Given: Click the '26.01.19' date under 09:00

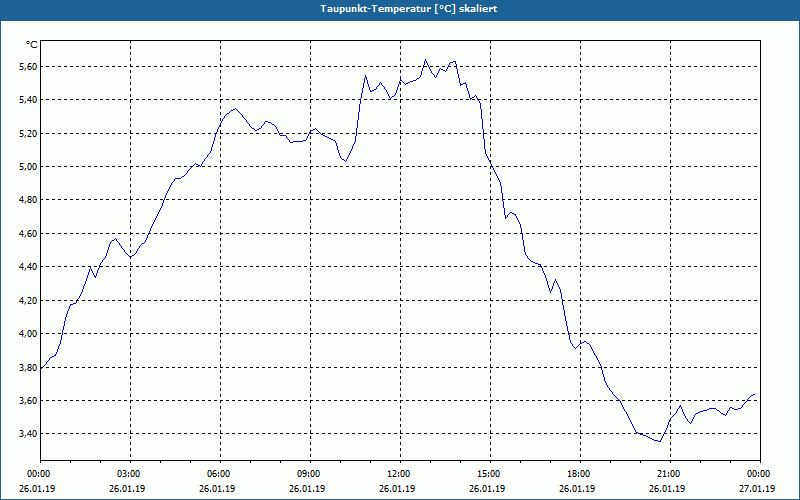Looking at the screenshot, I should [307, 488].
